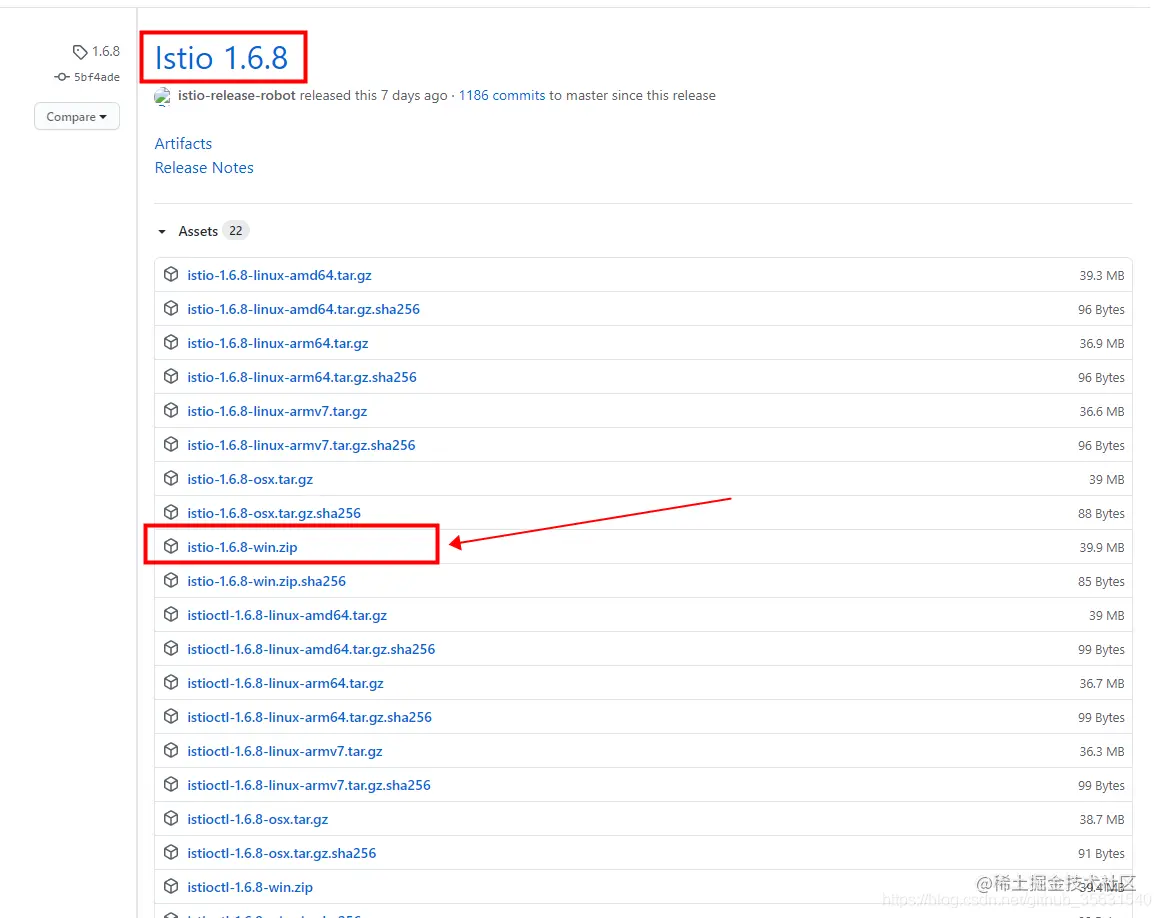The height and width of the screenshot is (918, 1161).
Task: Download istio-1.6.8-linux-amd64.tar.gz
Action: (x=279, y=275)
